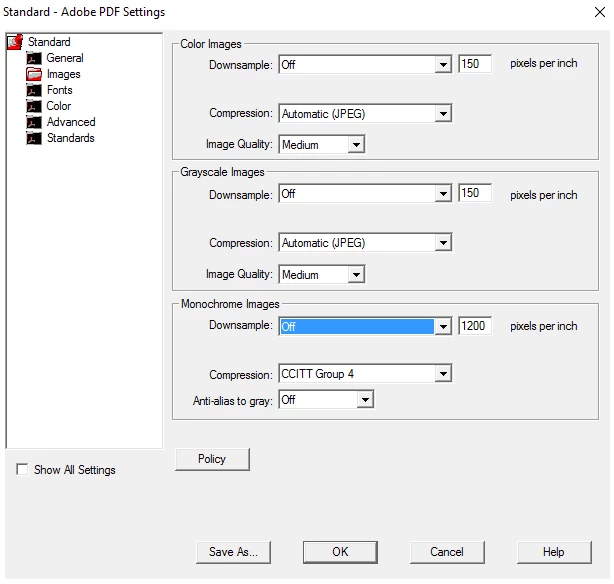Click the Save As... button
The width and height of the screenshot is (614, 584).
pyautogui.click(x=233, y=552)
